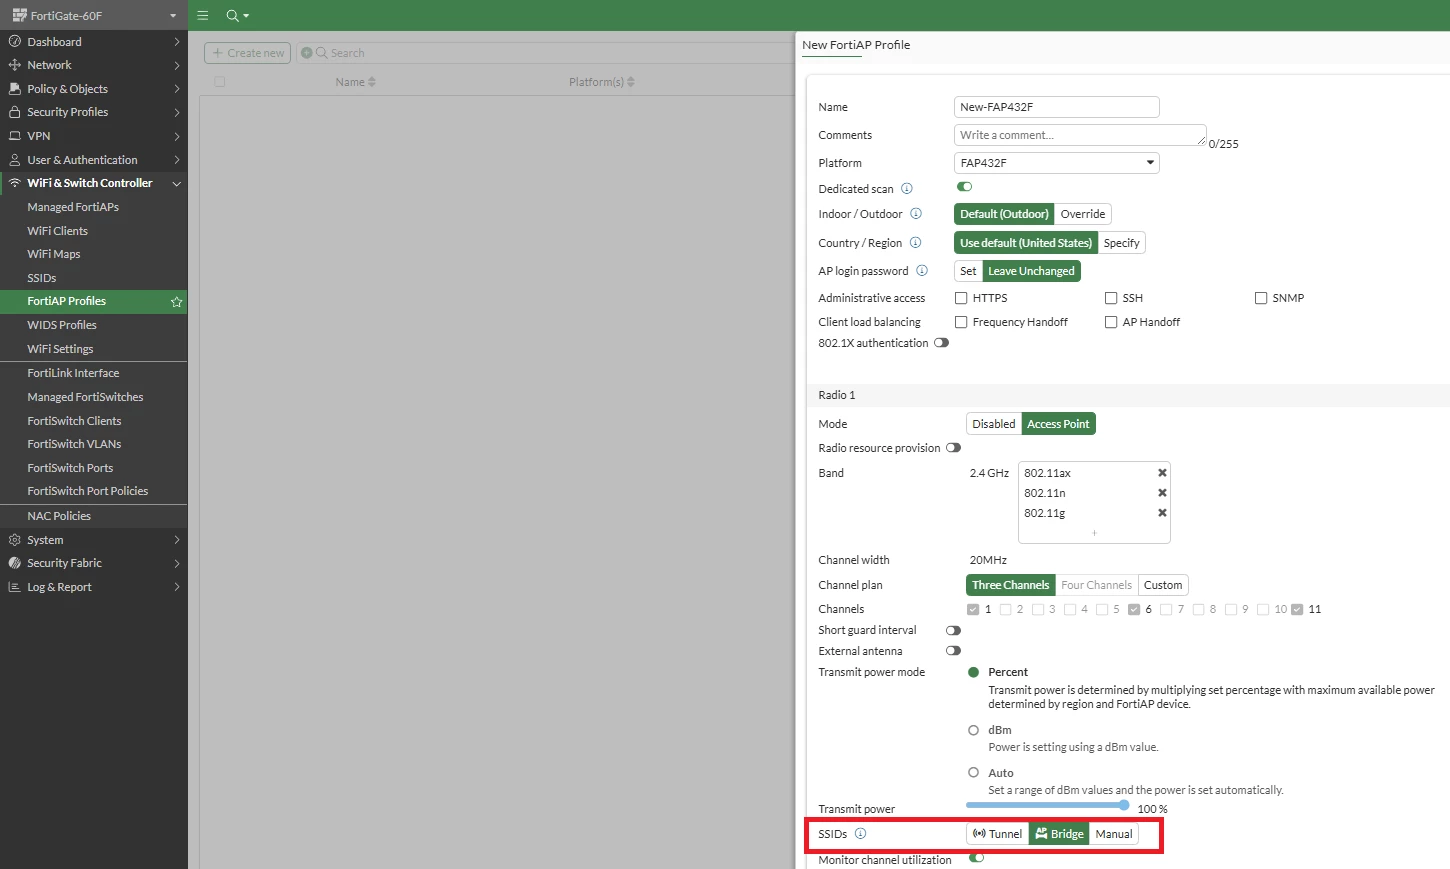Click the Network icon in sidebar
The image size is (1450, 869).
(15, 65)
